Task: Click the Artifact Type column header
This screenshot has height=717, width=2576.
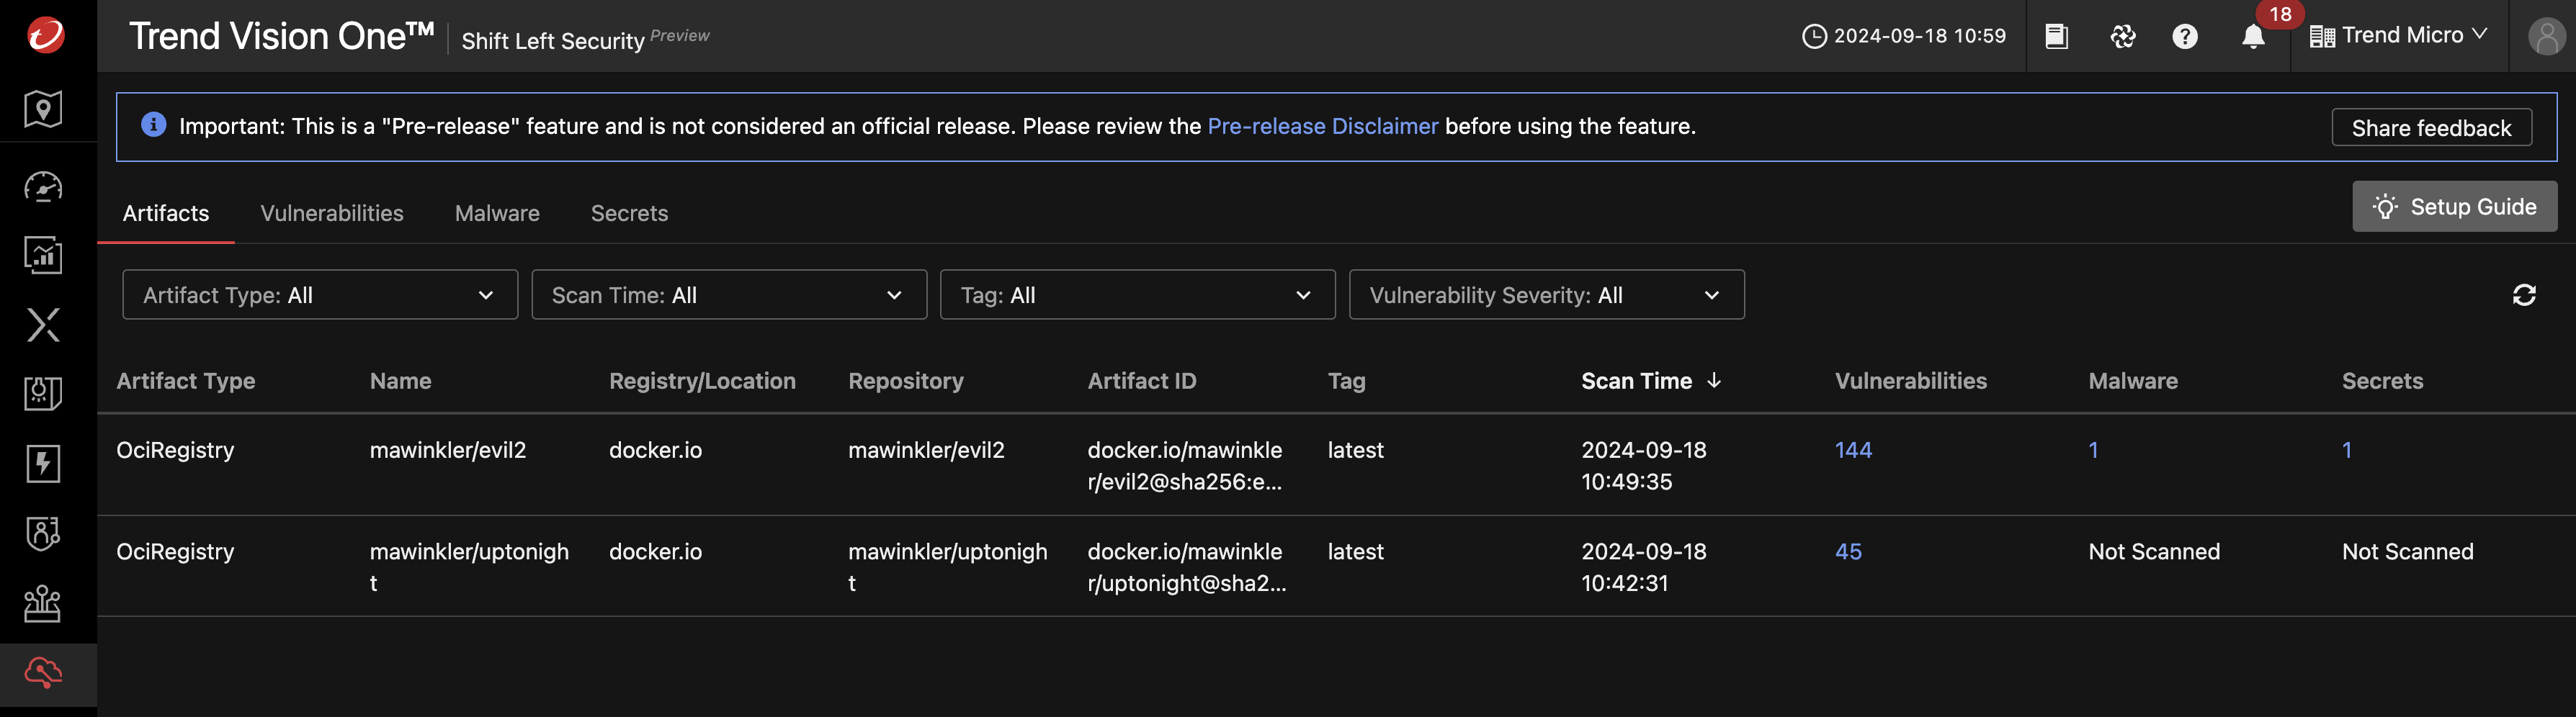Action: (x=186, y=381)
